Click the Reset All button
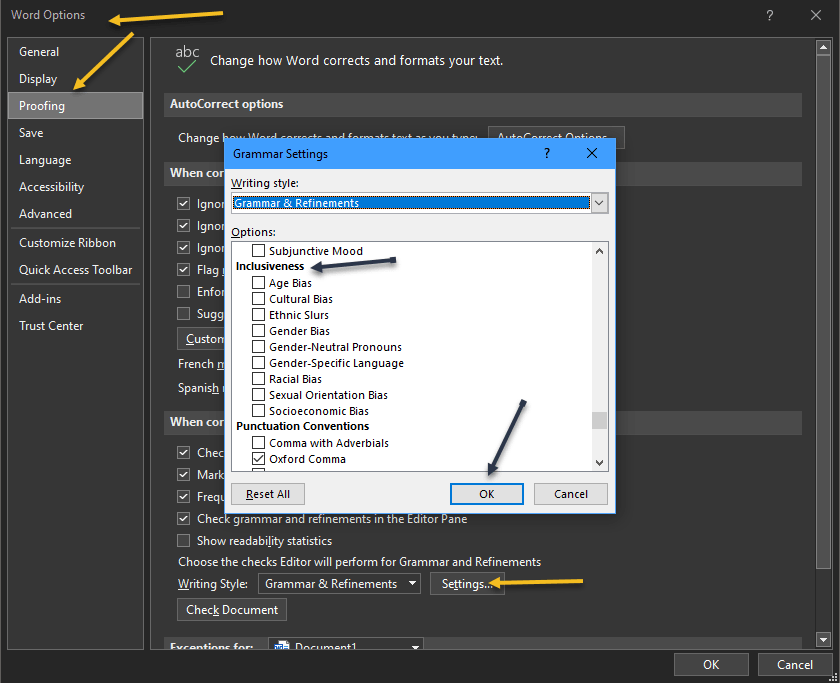Screen dimensions: 840x683 [268, 494]
